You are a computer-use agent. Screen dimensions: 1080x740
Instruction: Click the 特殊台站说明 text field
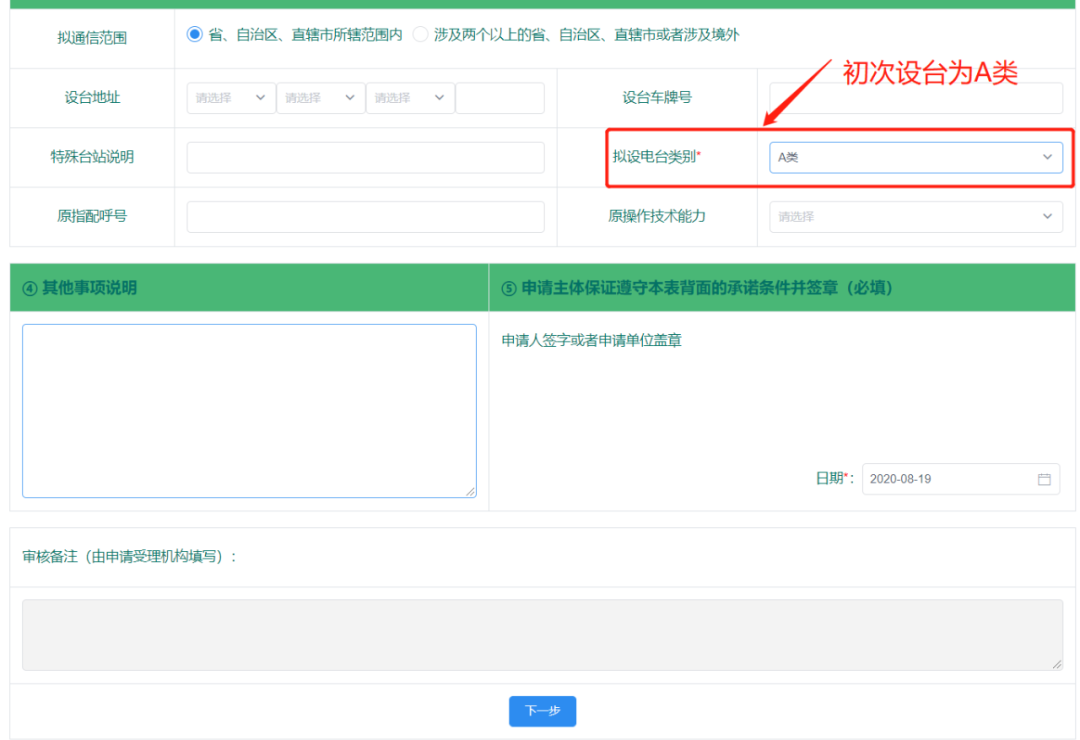coord(365,157)
